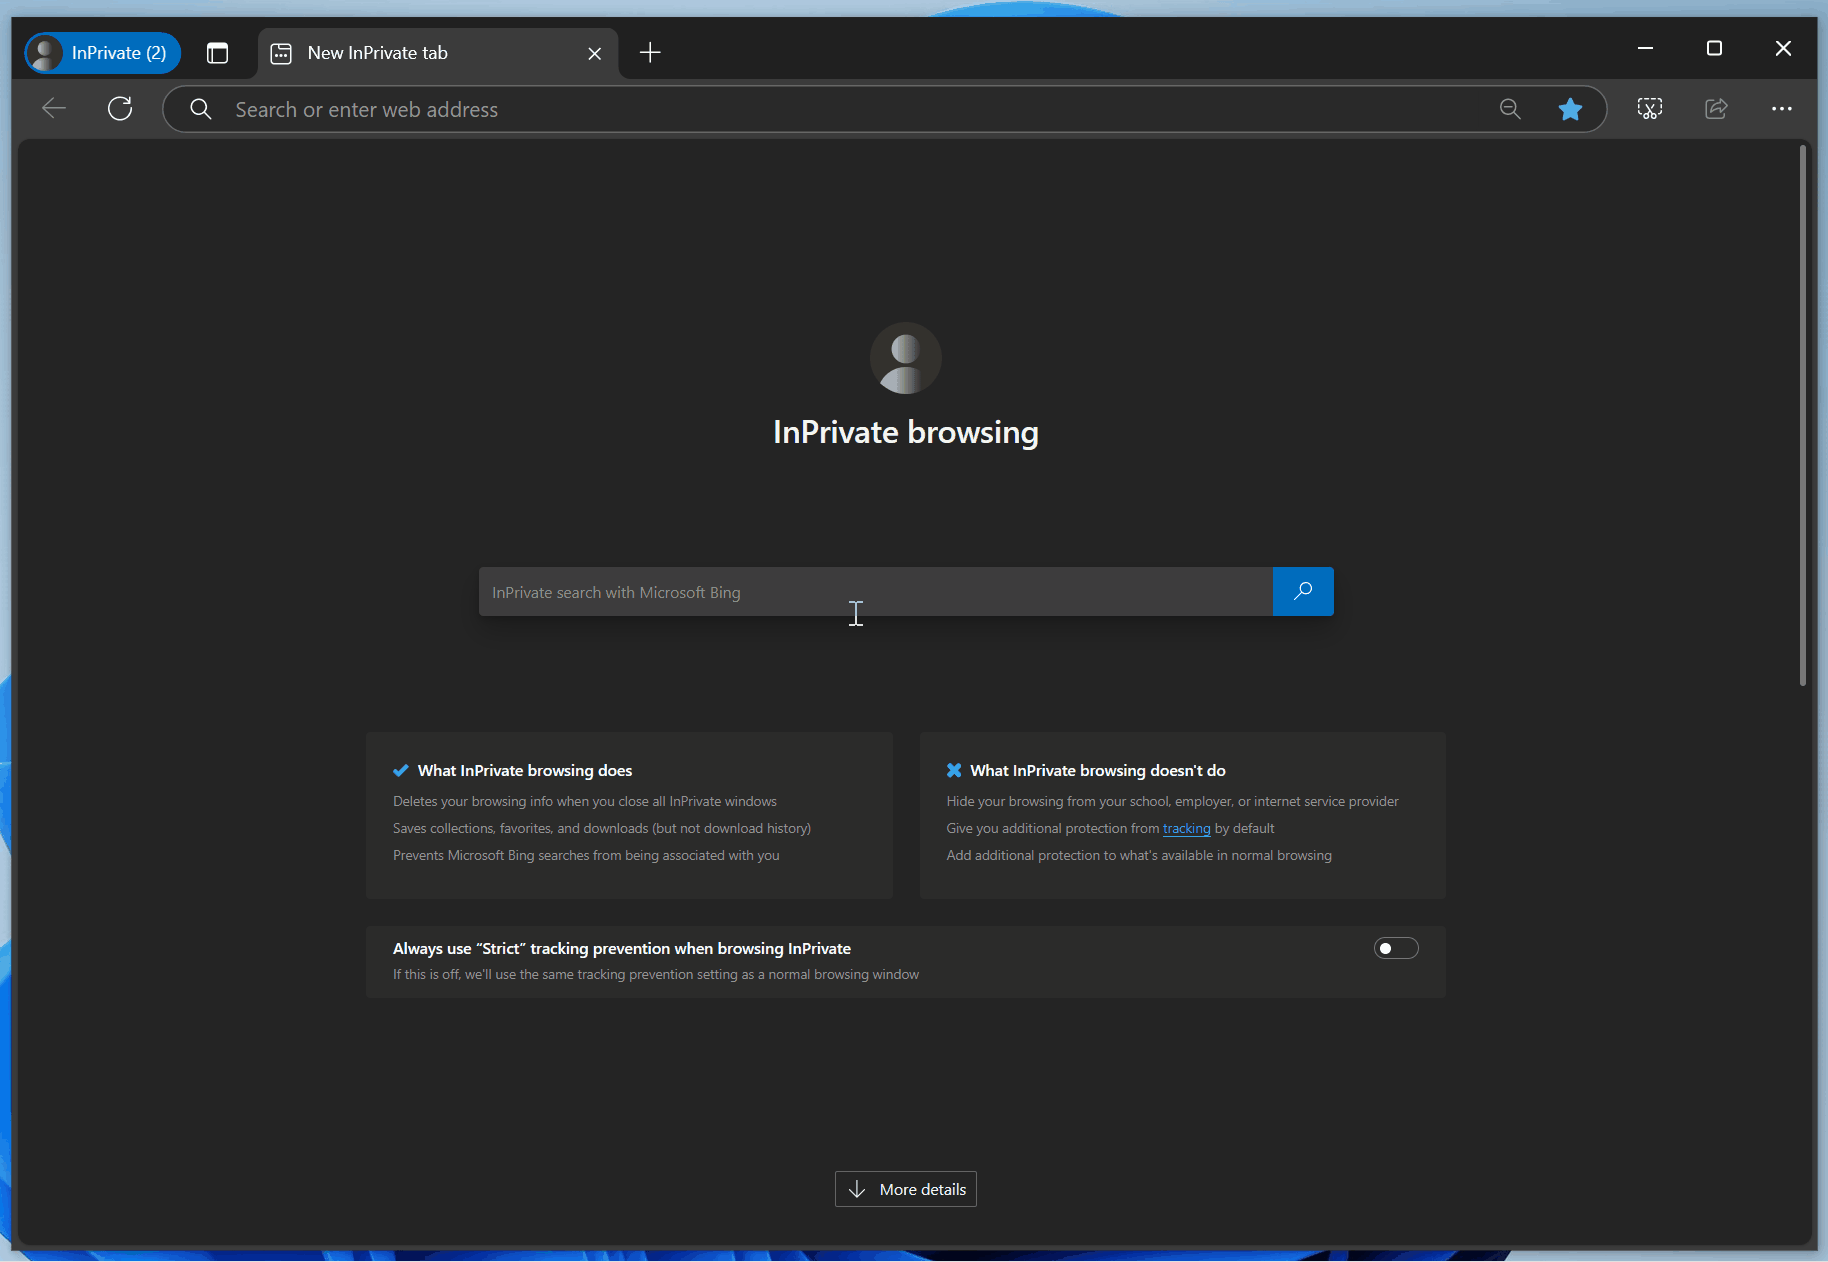The height and width of the screenshot is (1262, 1828).
Task: Click the blue favorites star icon
Action: coord(1570,109)
